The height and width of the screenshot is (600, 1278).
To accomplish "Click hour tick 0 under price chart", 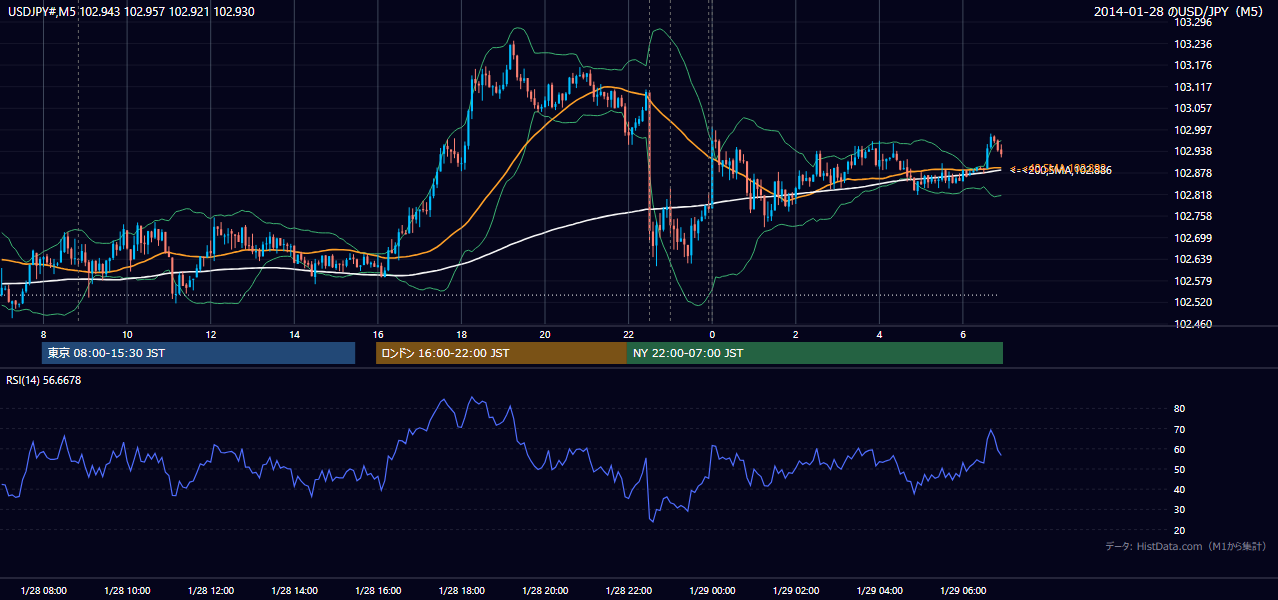I will tap(712, 334).
